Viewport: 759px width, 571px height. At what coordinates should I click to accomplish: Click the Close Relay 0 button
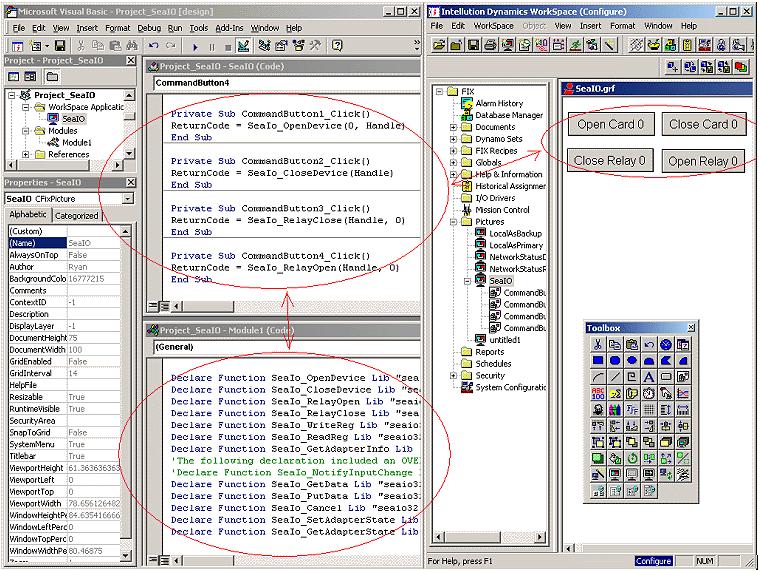610,161
